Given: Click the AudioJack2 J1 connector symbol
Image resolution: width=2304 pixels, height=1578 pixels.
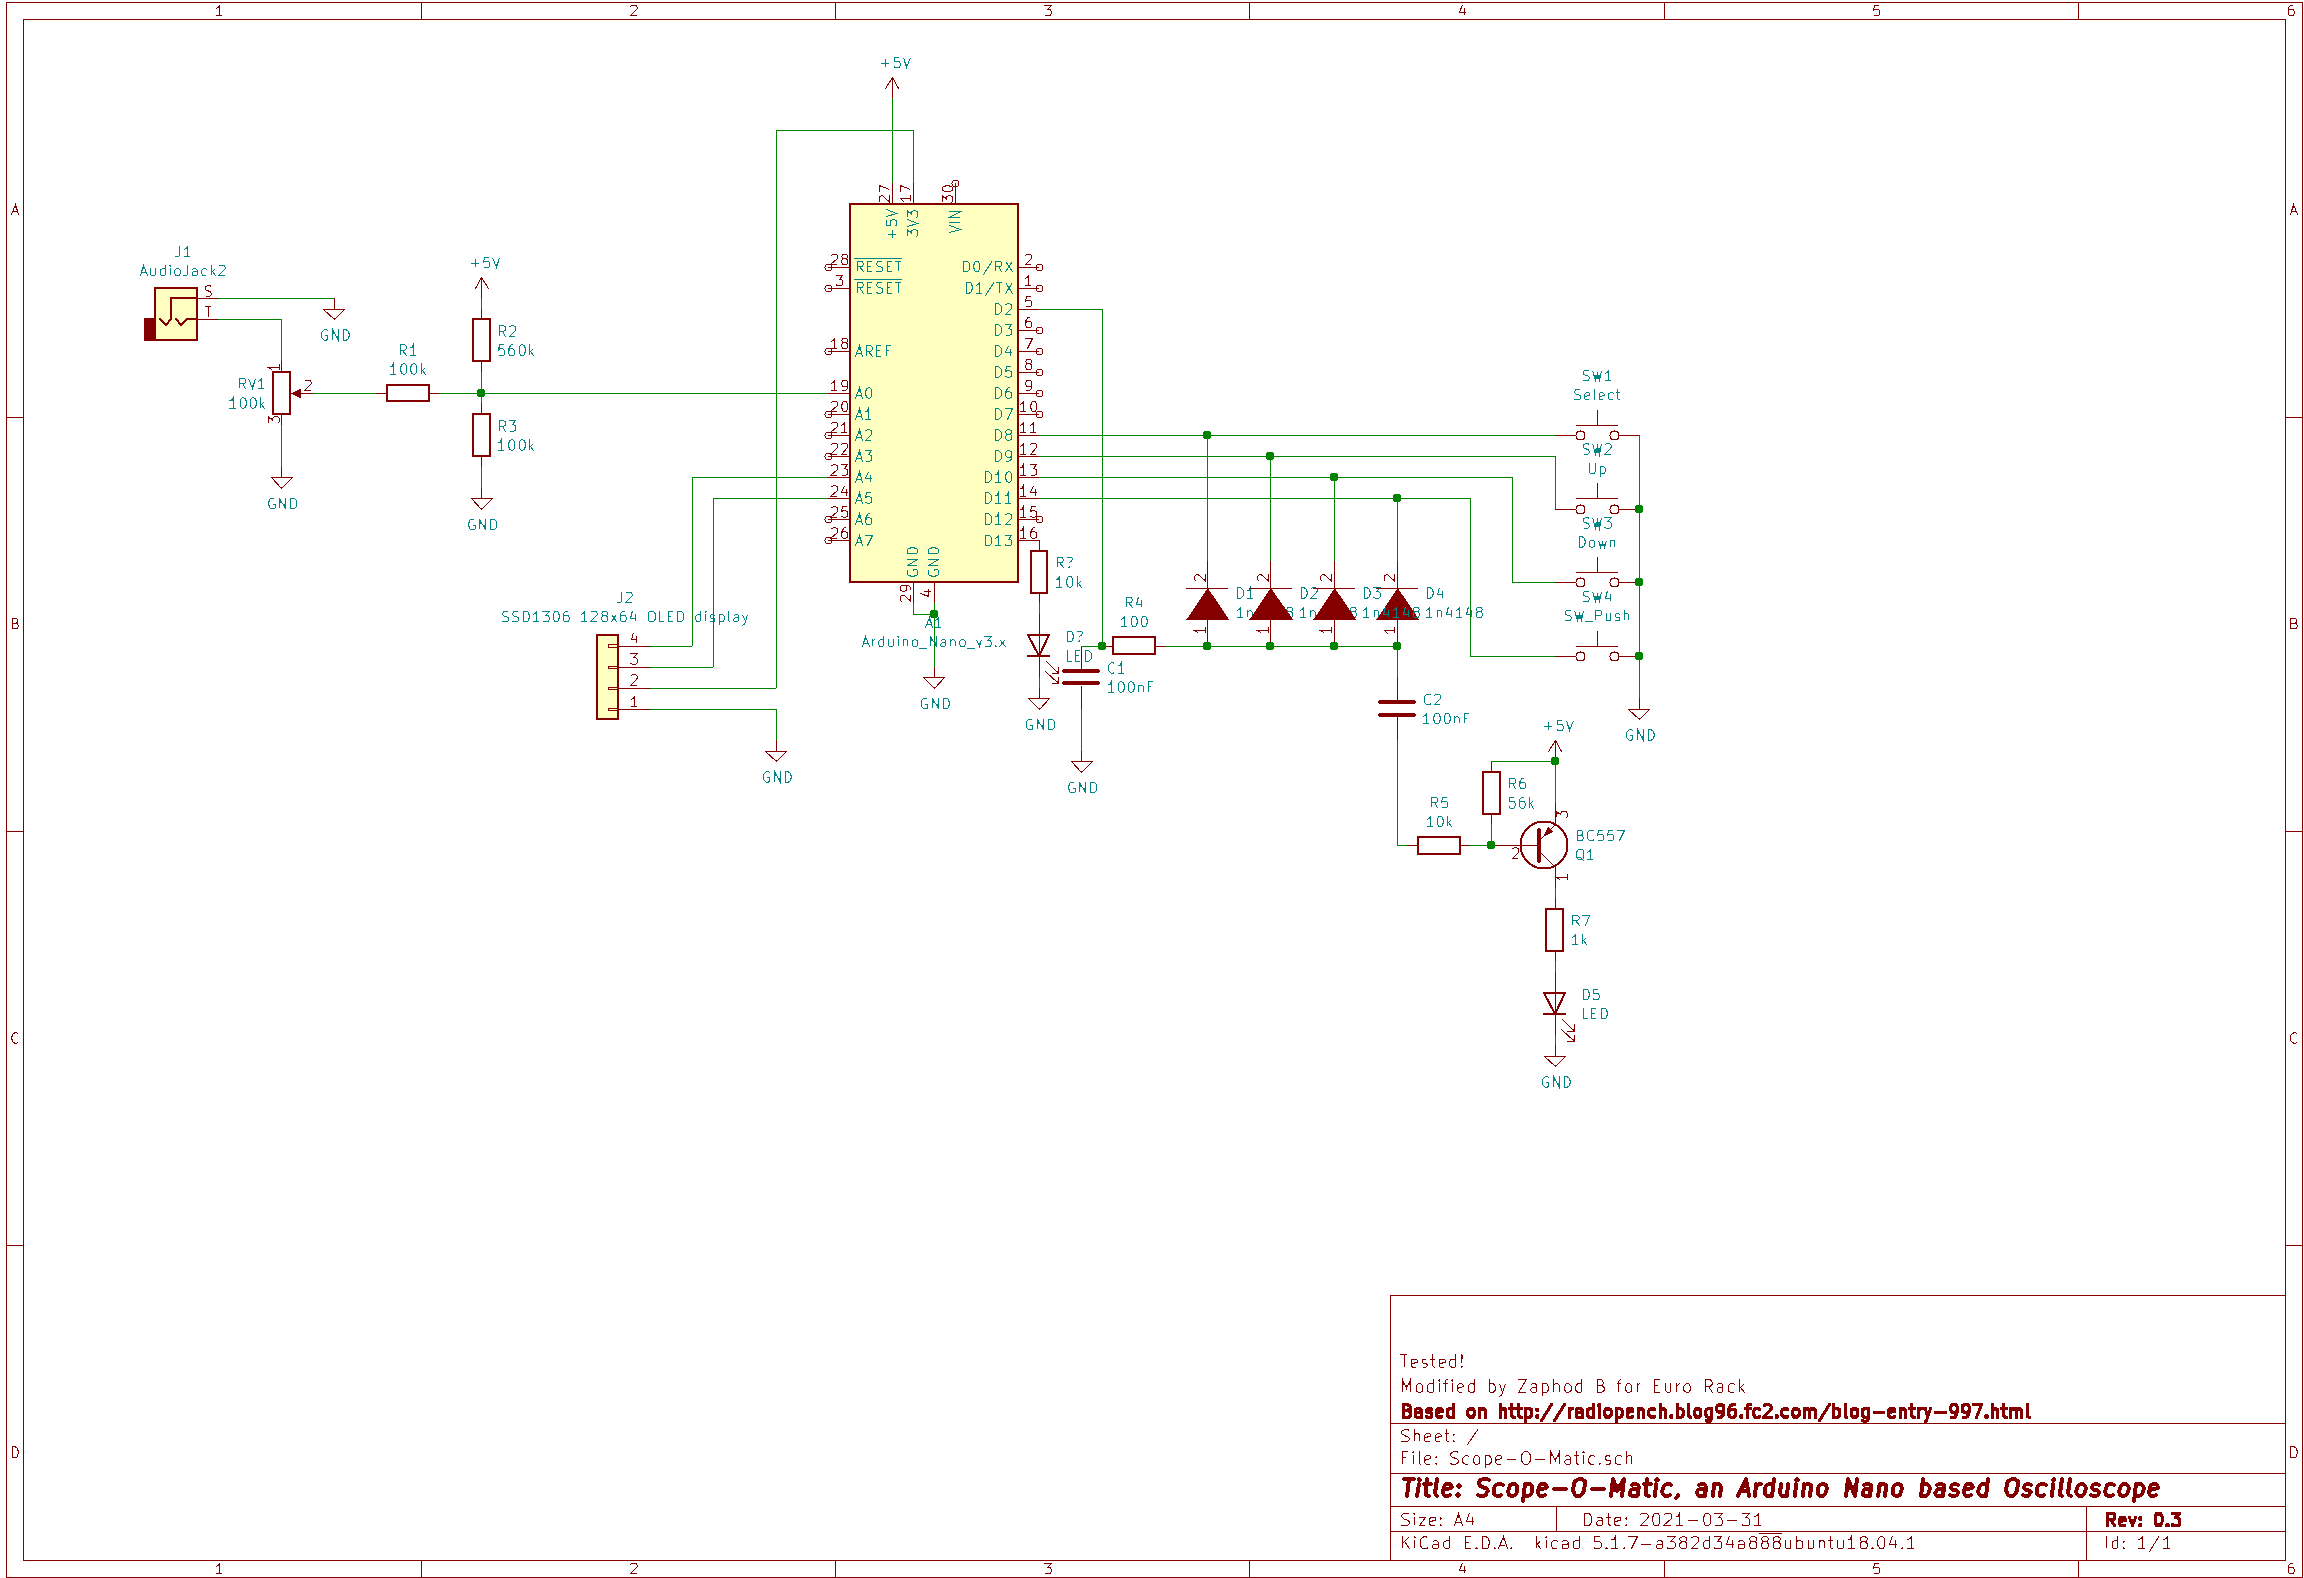Looking at the screenshot, I should (x=175, y=314).
